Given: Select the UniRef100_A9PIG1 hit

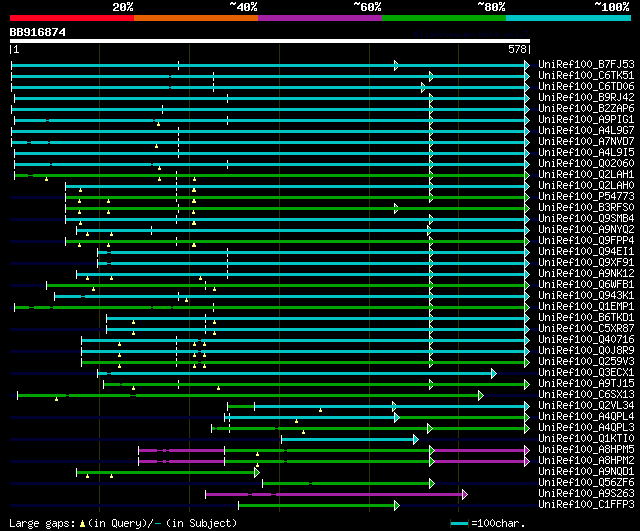Looking at the screenshot, I should [x=586, y=120].
